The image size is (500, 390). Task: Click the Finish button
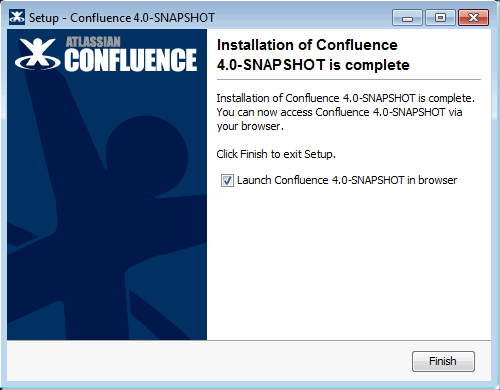(443, 361)
